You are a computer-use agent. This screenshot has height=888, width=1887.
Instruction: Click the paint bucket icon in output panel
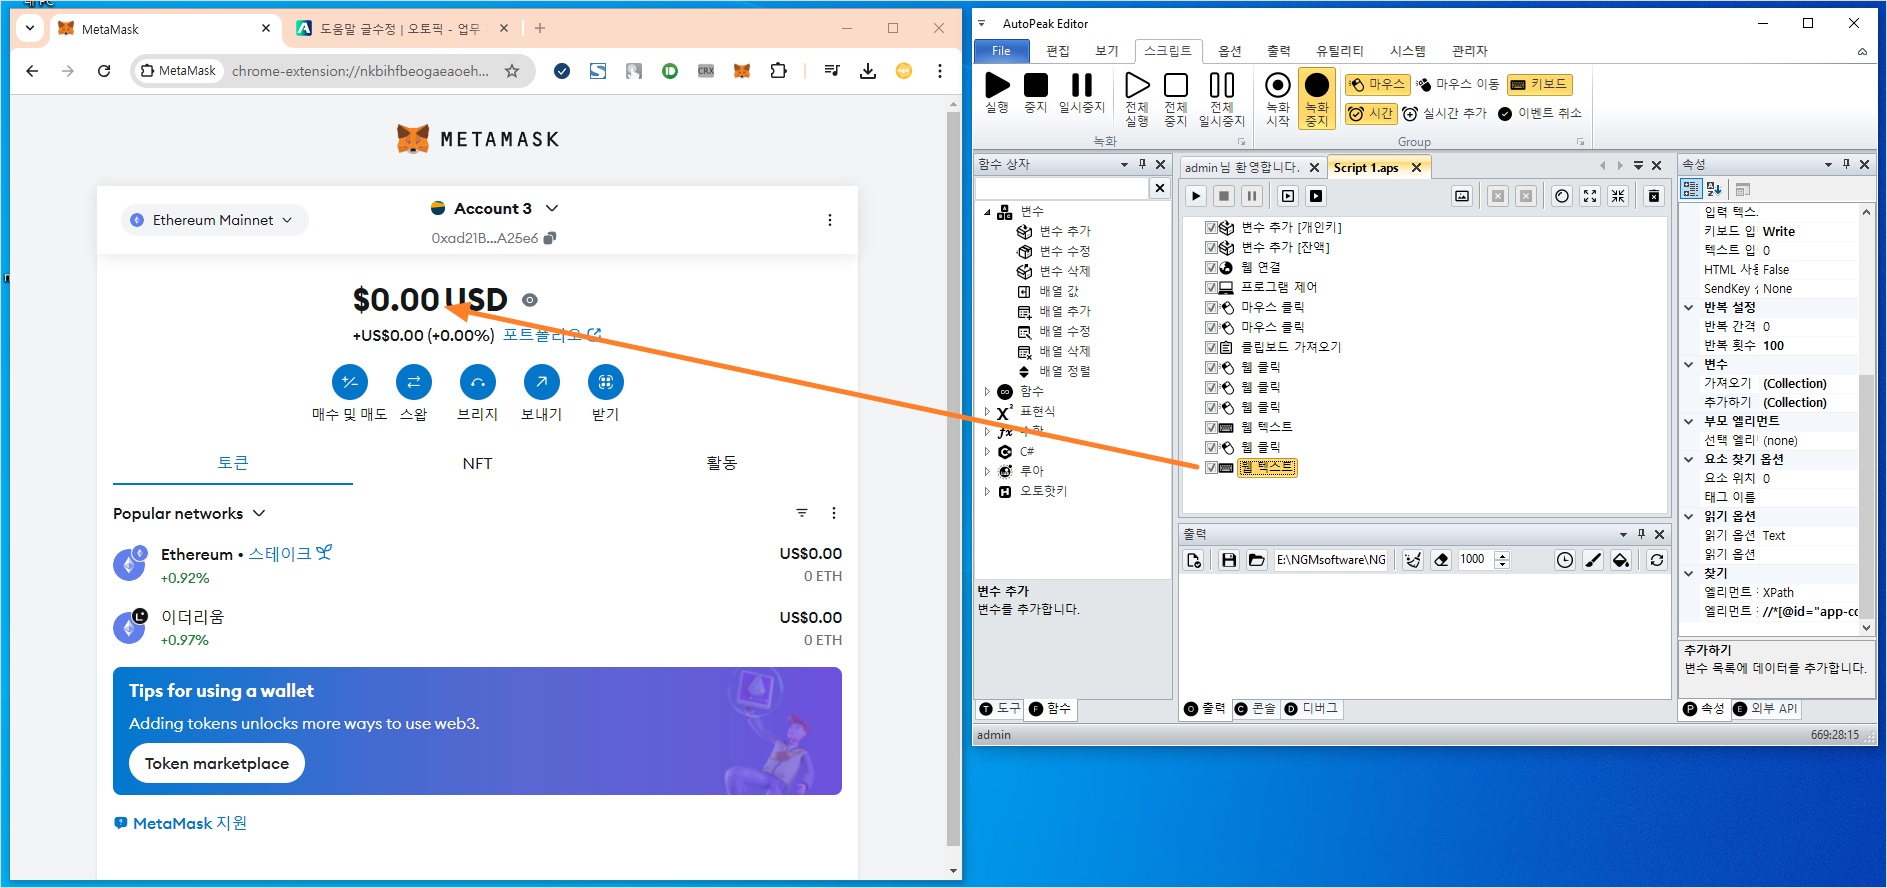1621,560
